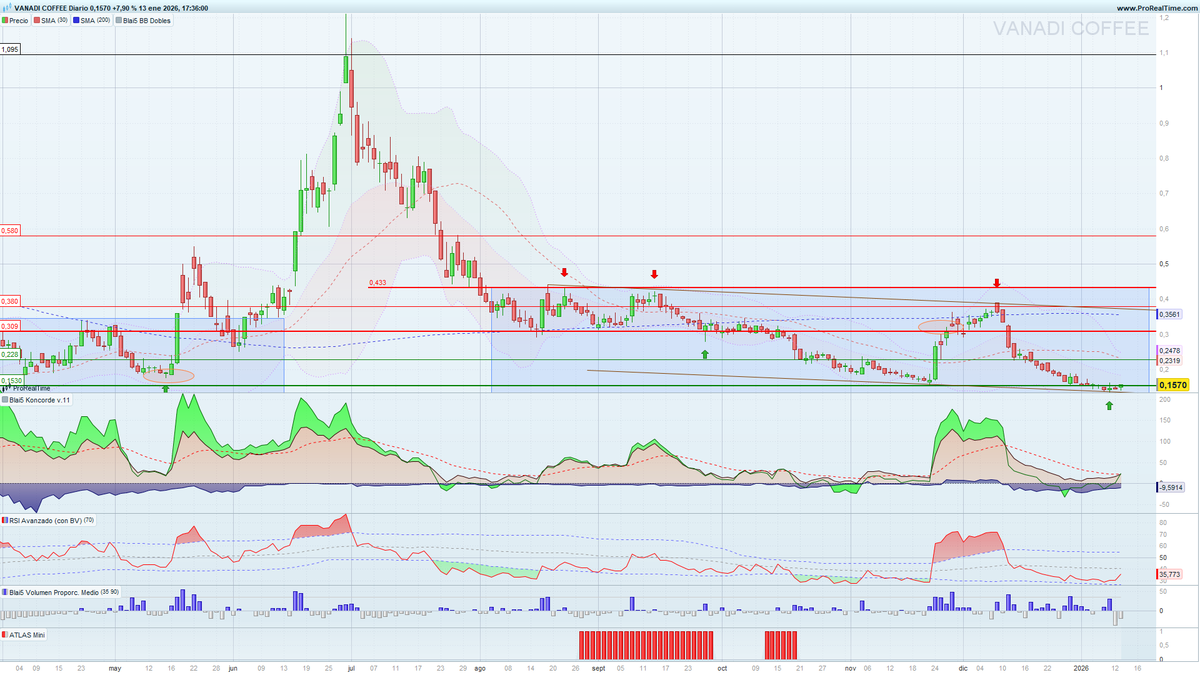
Task: Click the yellow 0,1570 current price tag
Action: pos(1171,385)
